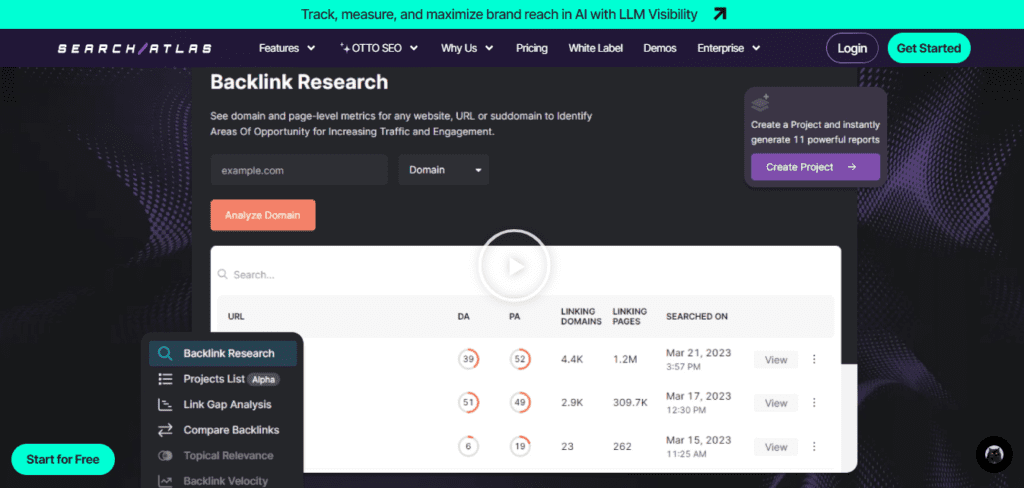Click the Projects List bullet icon
Viewport: 1024px width, 488px height.
pos(165,379)
